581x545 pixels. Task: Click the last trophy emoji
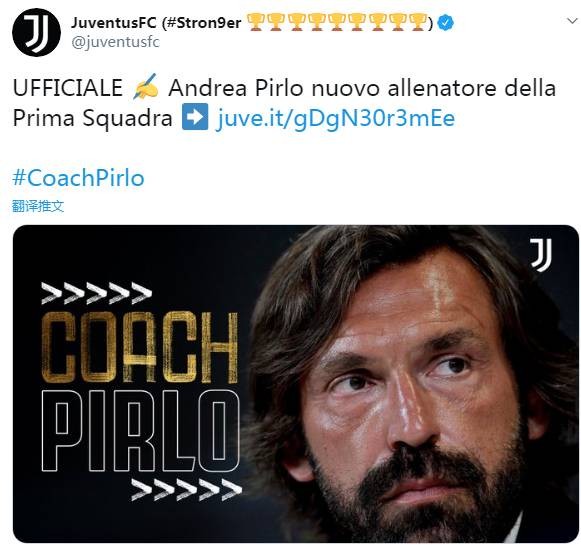point(418,22)
